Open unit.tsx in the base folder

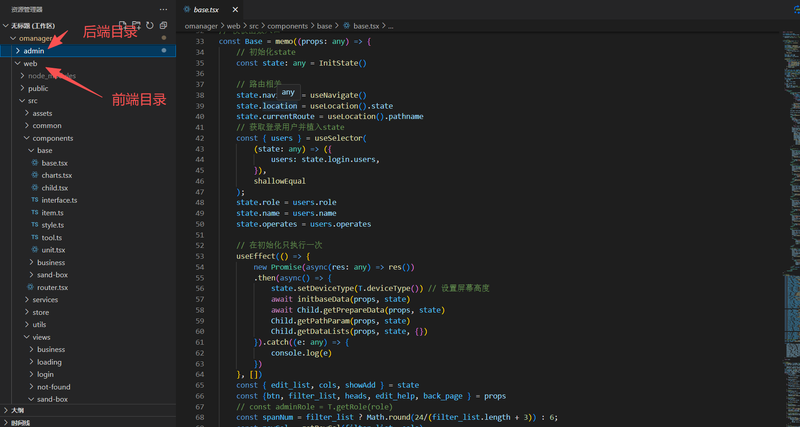point(54,250)
